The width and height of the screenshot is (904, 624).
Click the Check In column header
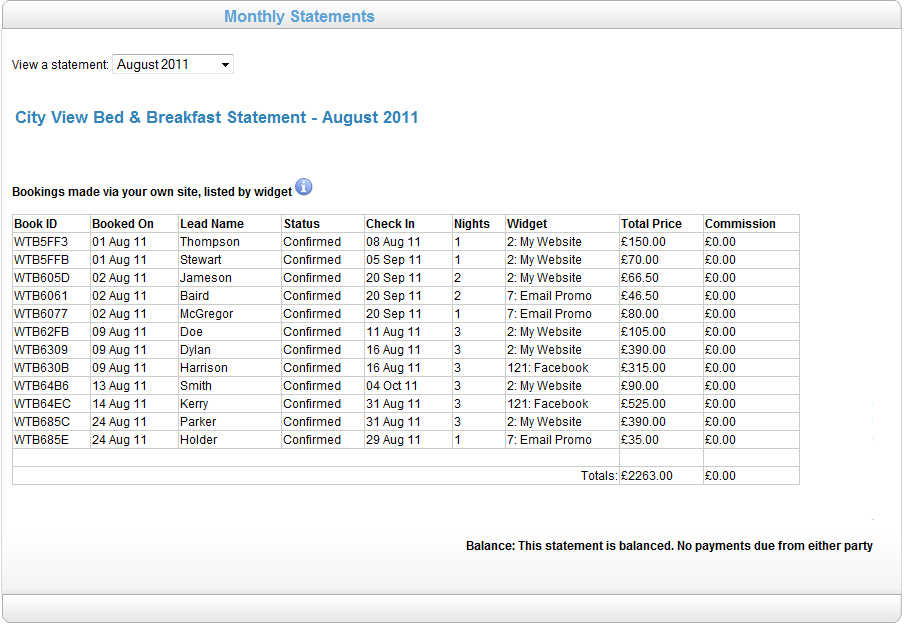tap(390, 224)
